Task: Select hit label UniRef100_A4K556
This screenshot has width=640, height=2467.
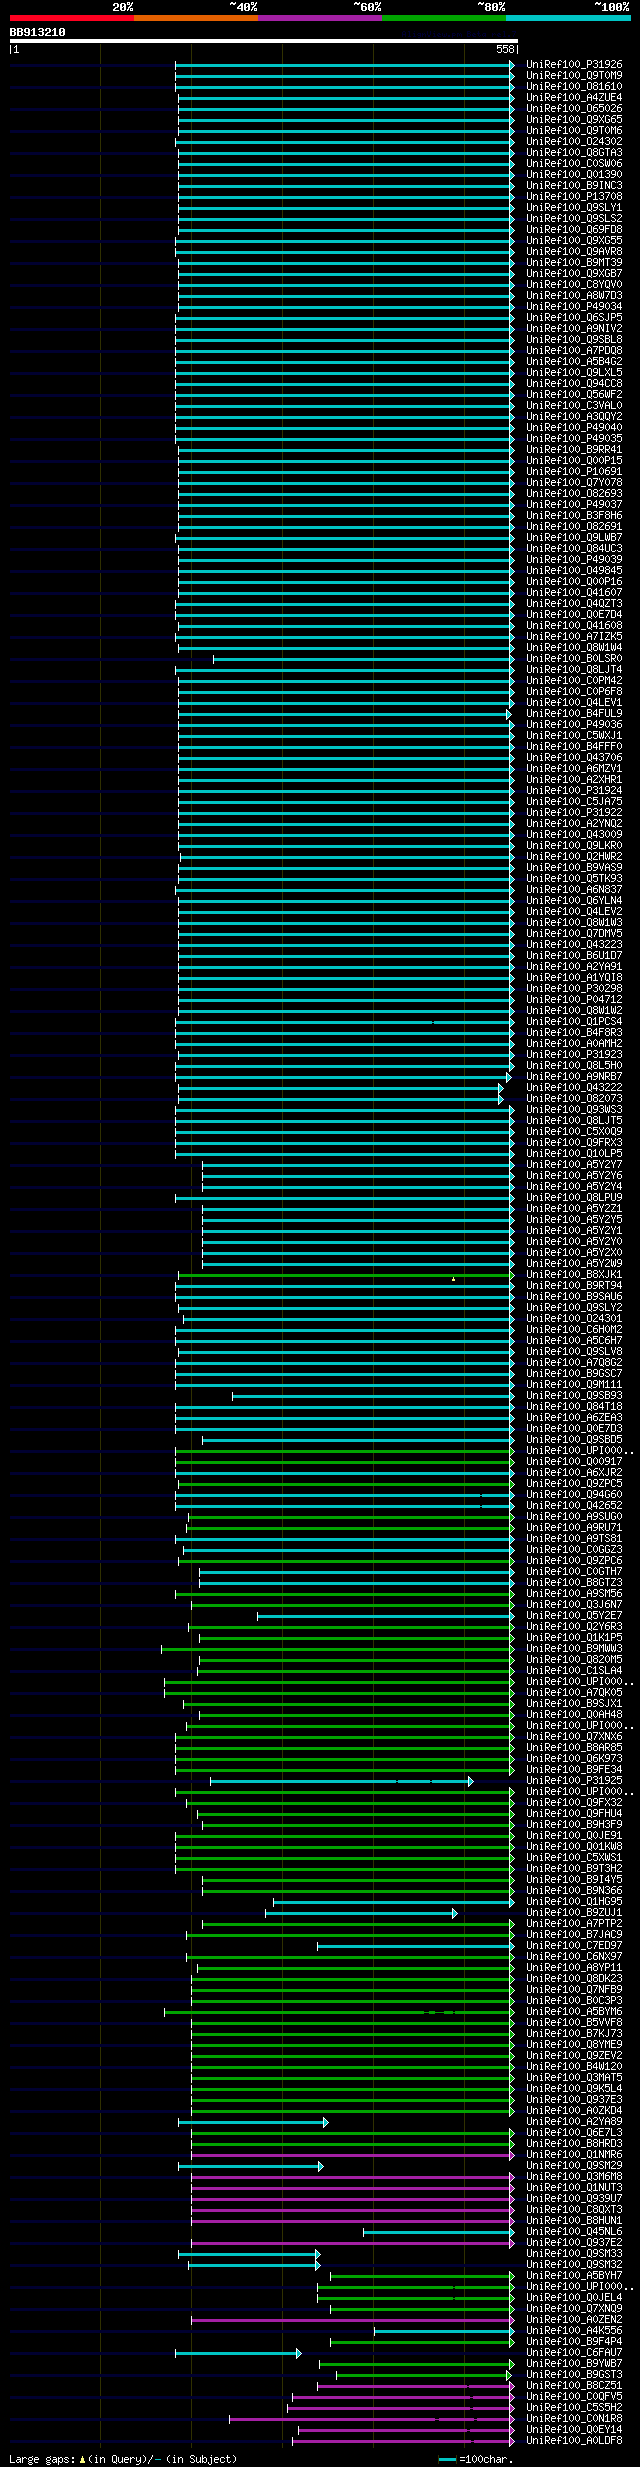Action: [574, 2330]
